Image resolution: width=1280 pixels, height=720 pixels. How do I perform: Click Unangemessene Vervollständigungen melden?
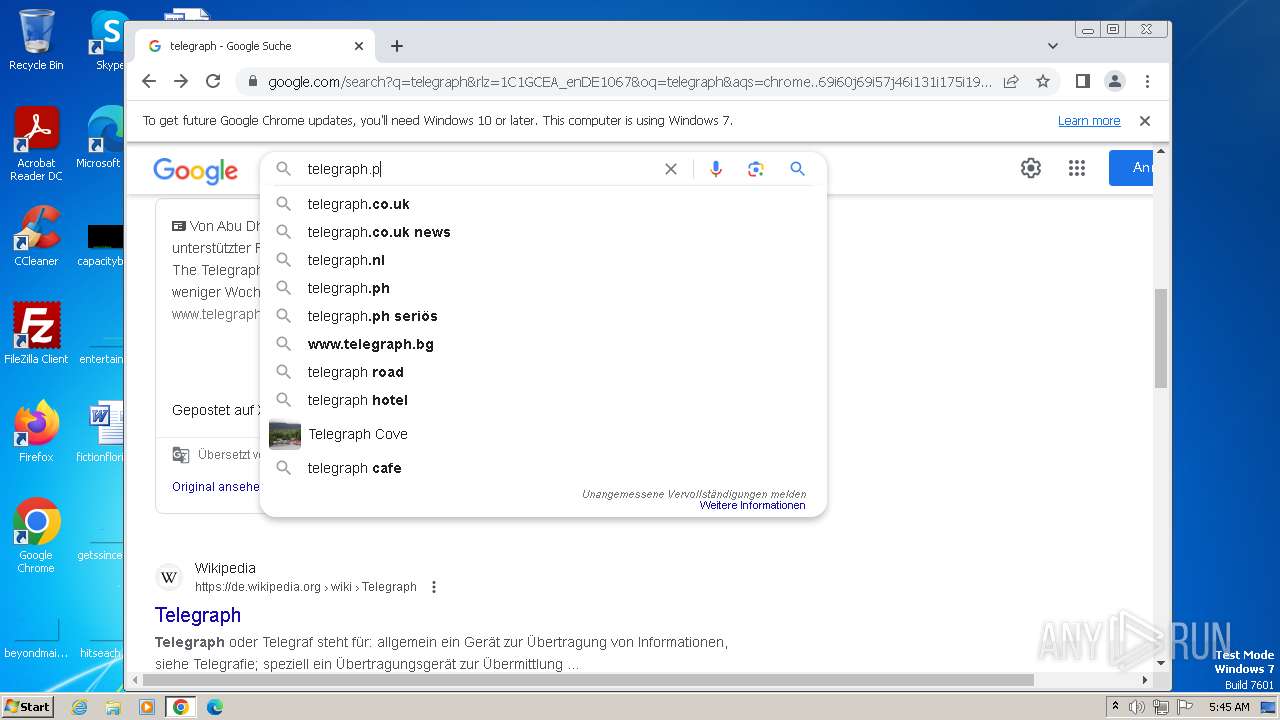click(x=694, y=494)
